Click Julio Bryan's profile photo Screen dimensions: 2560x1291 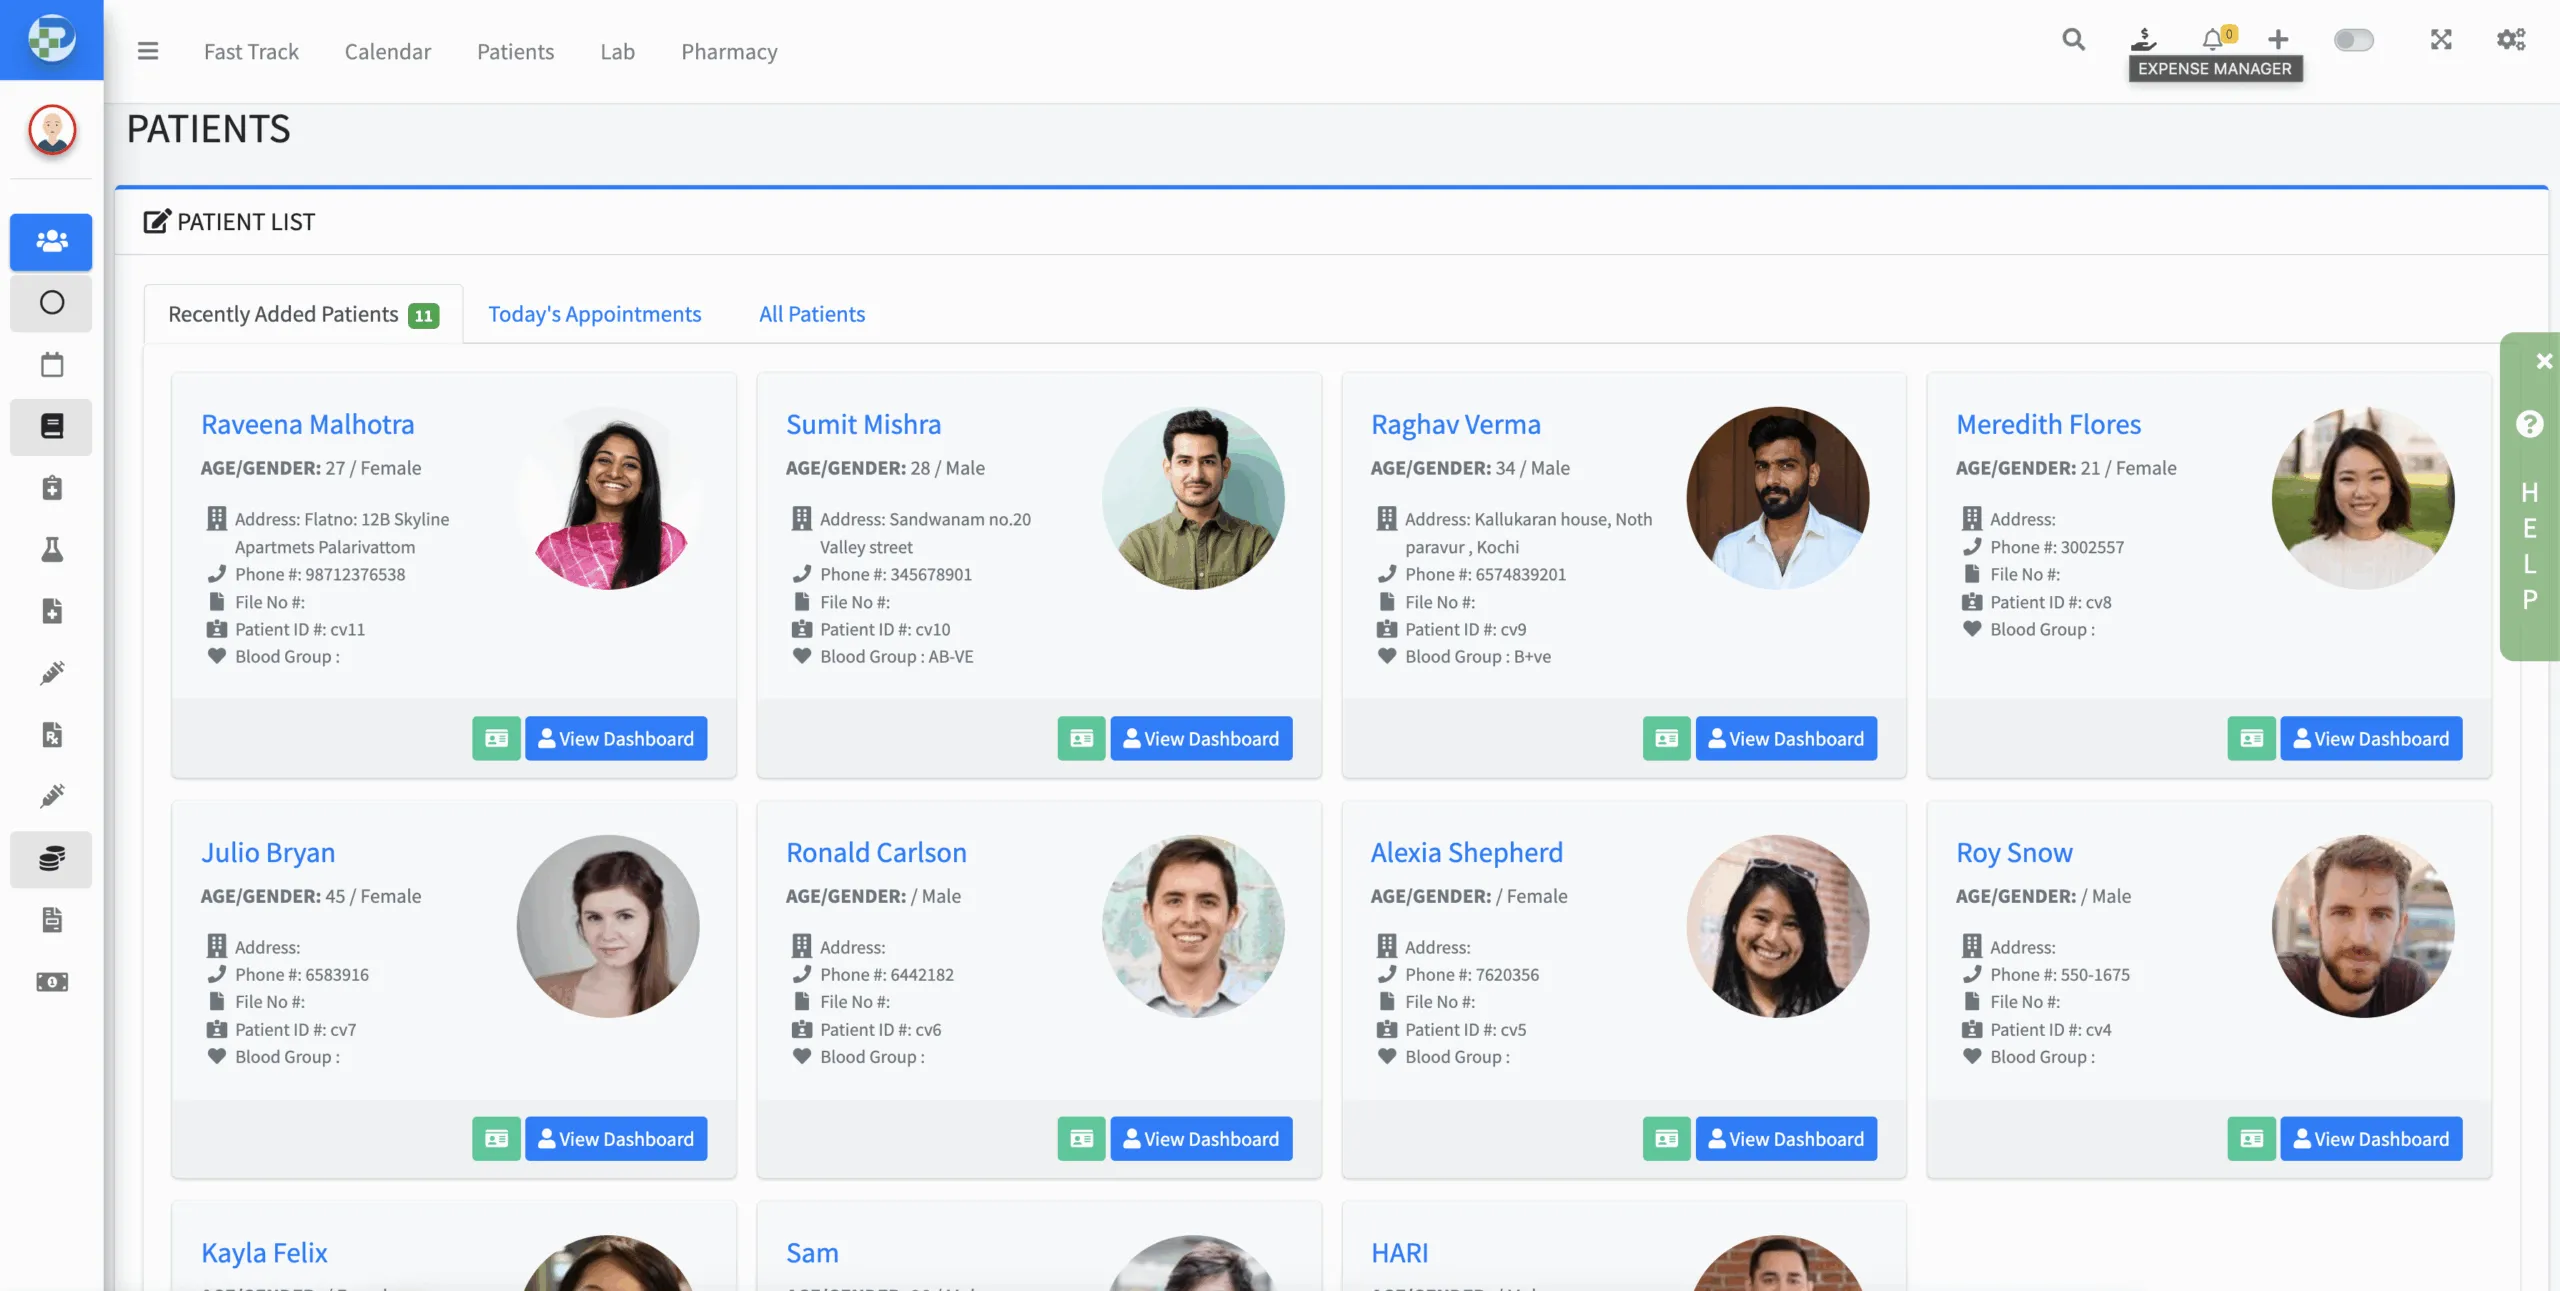[608, 926]
